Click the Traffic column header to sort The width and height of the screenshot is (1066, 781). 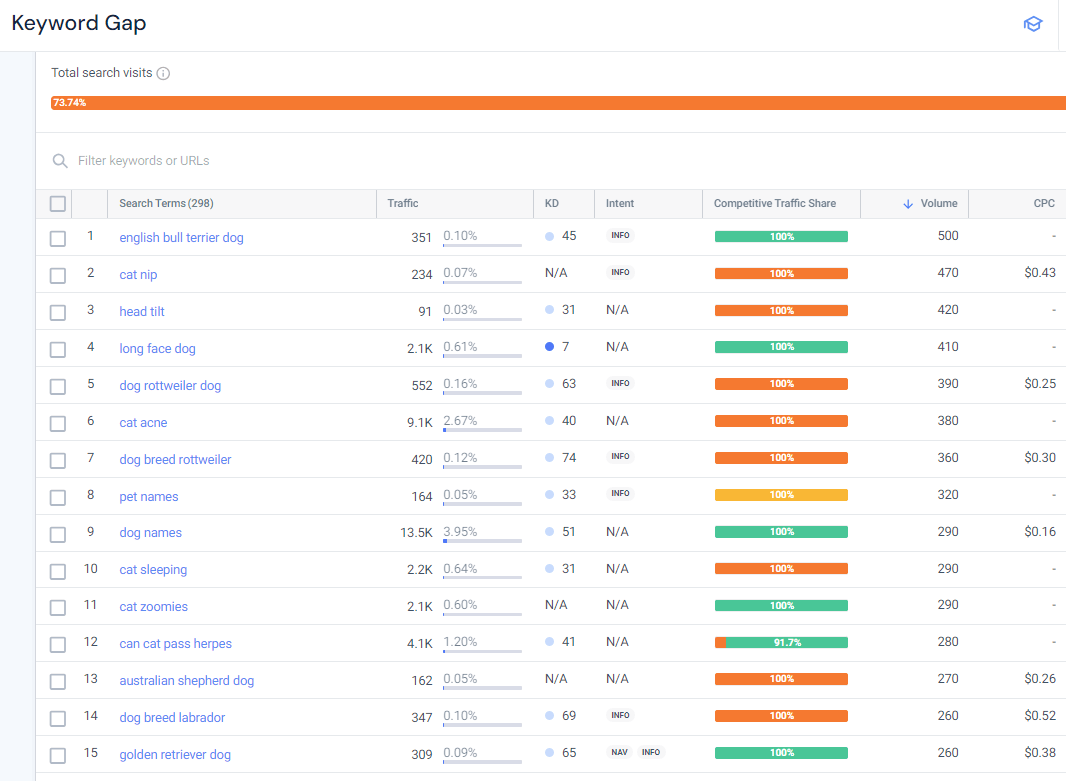click(403, 203)
